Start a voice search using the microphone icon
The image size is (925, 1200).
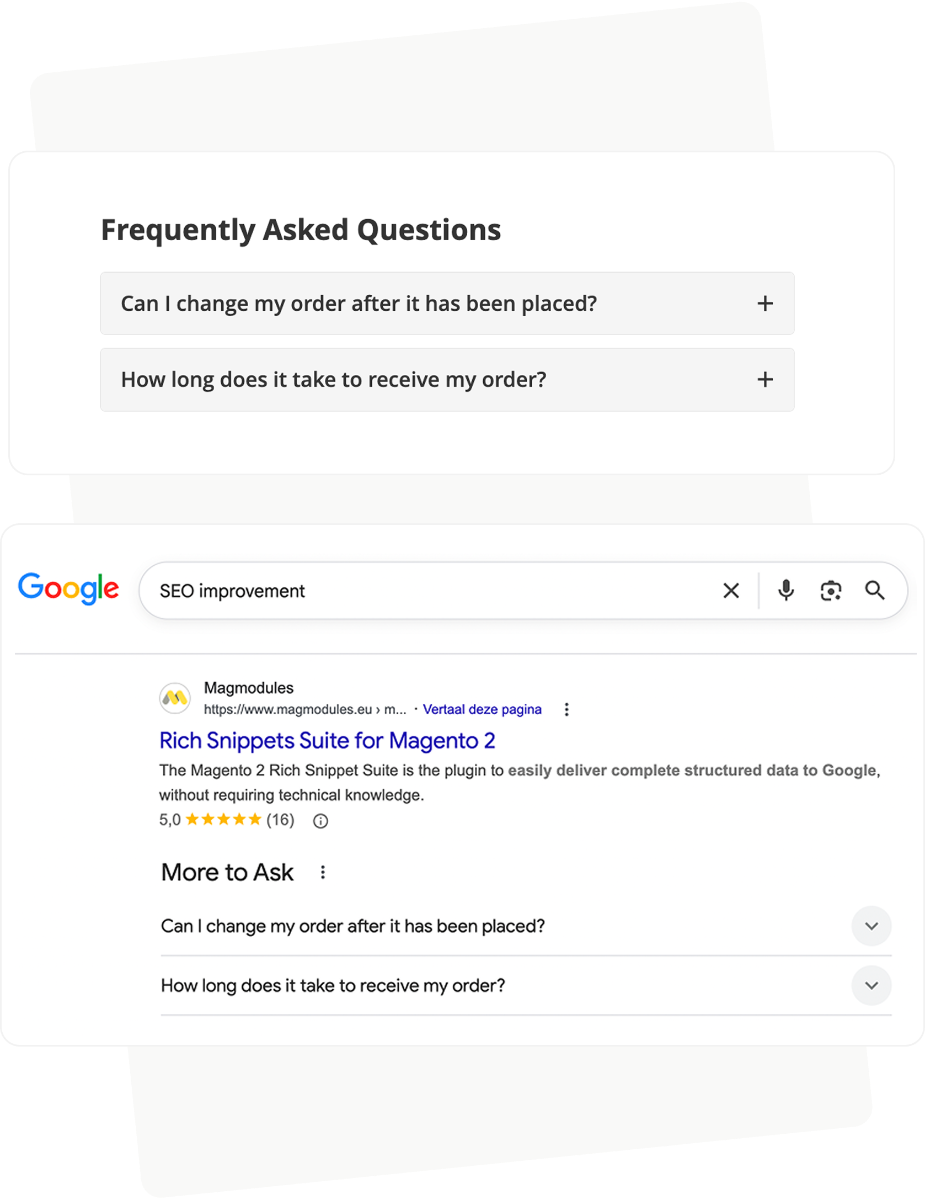tap(786, 590)
